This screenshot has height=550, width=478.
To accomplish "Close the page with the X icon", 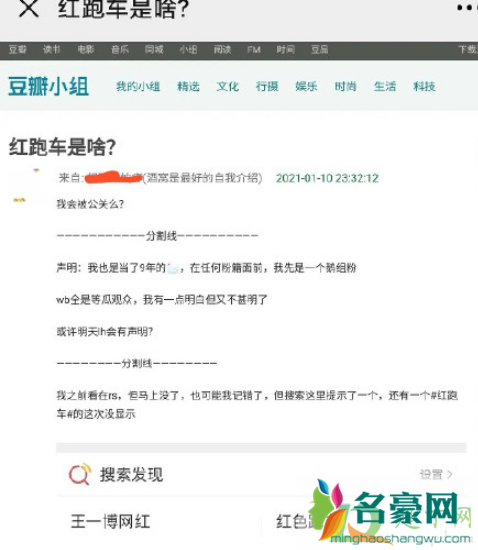I will (x=28, y=8).
